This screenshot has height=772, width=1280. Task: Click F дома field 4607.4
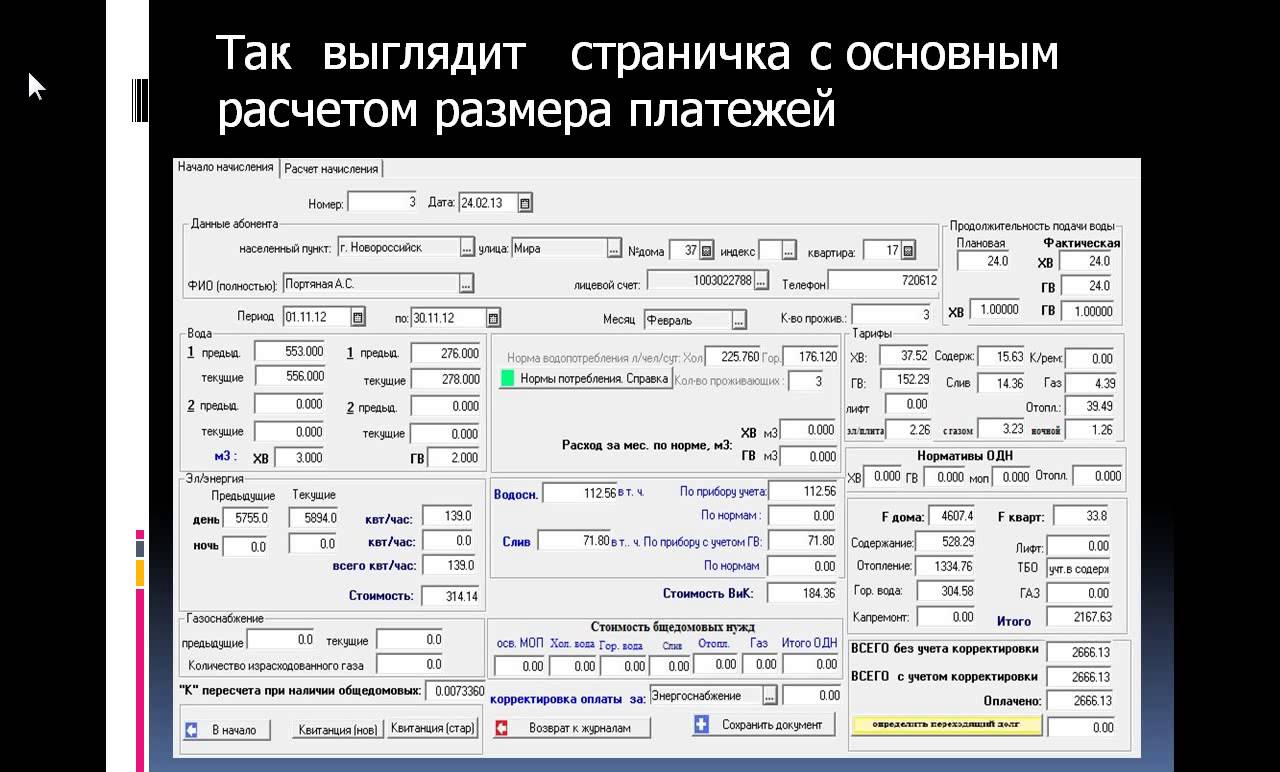(951, 517)
